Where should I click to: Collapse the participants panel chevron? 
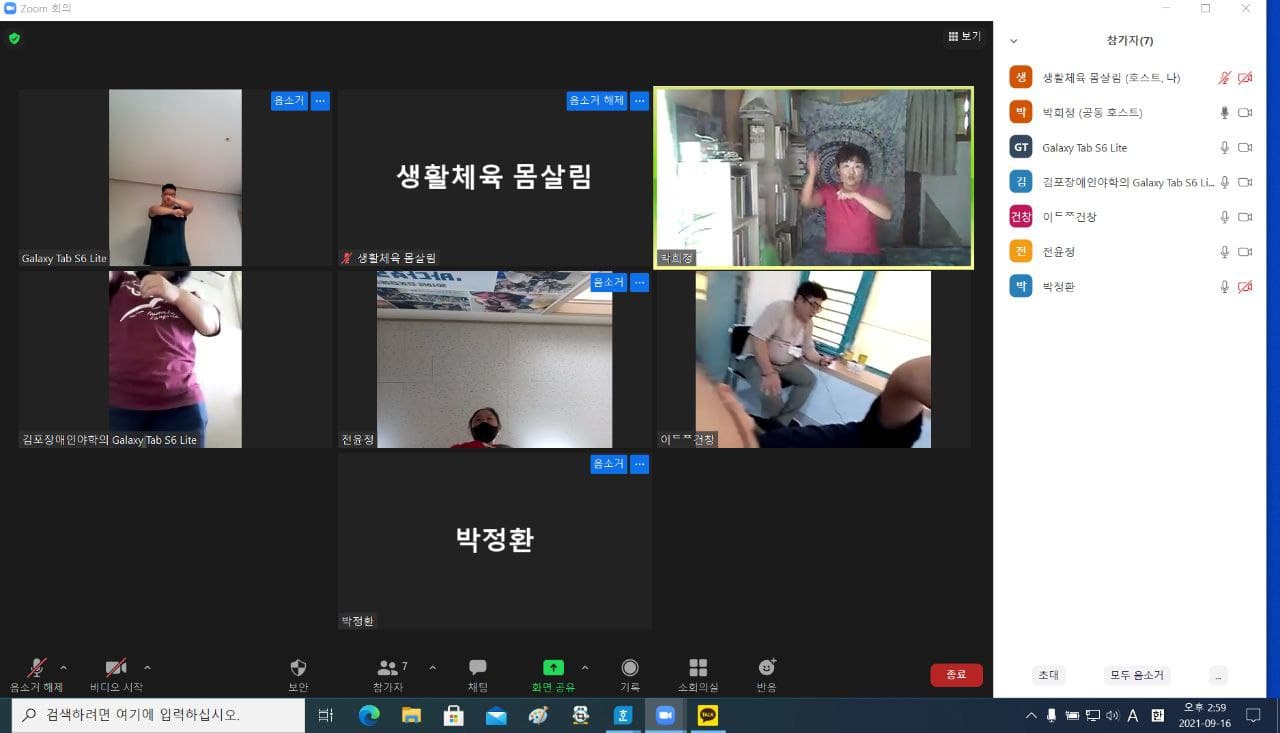tap(1014, 41)
